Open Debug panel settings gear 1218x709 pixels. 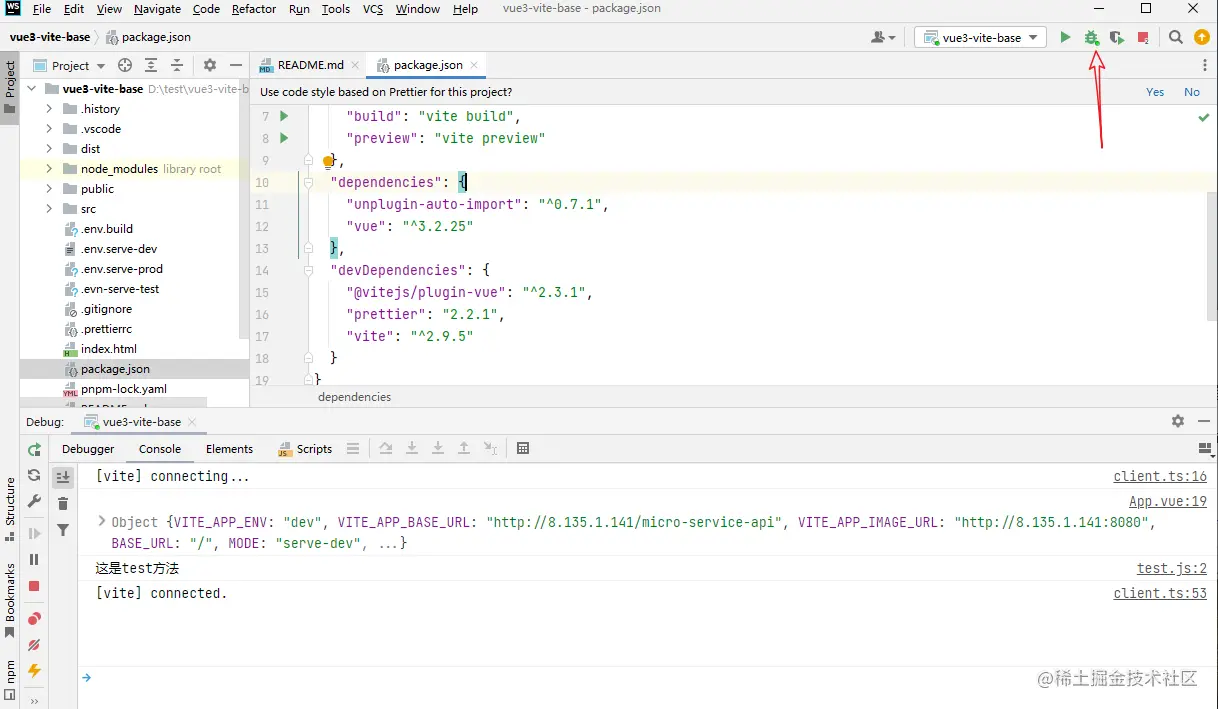click(1178, 422)
